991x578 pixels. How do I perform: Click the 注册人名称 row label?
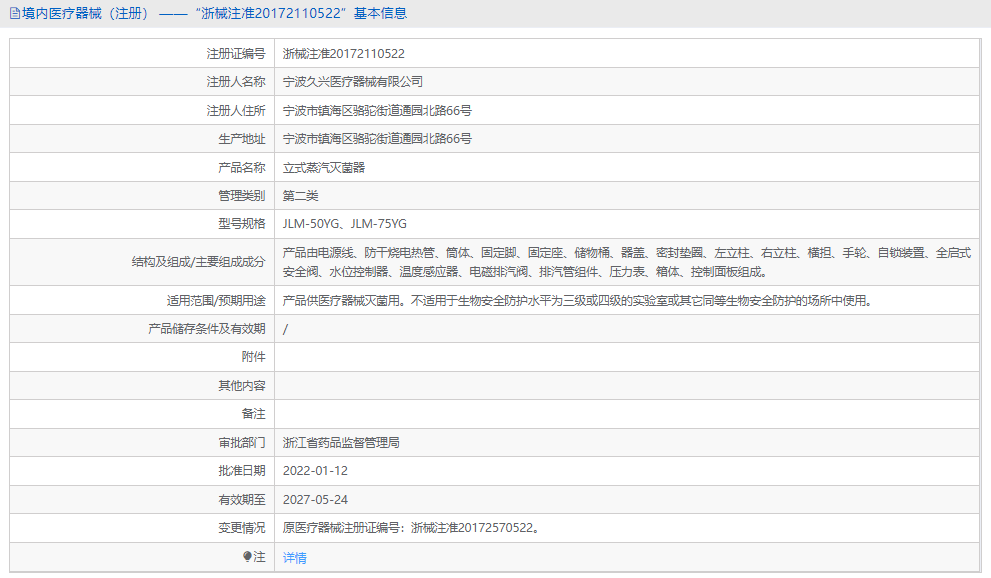(x=236, y=82)
